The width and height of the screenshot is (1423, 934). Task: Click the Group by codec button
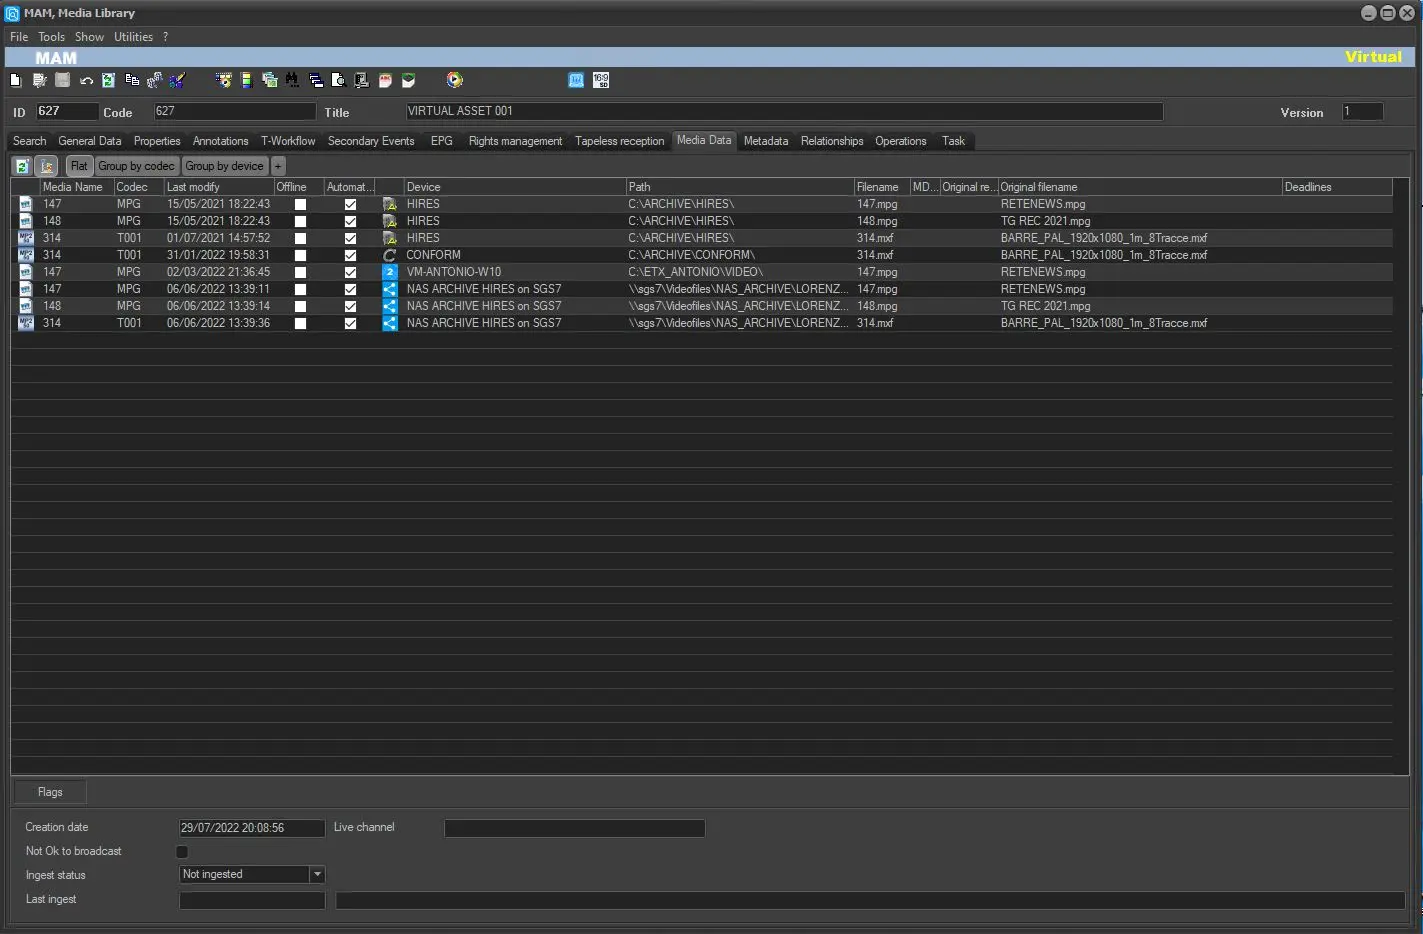[x=136, y=166]
